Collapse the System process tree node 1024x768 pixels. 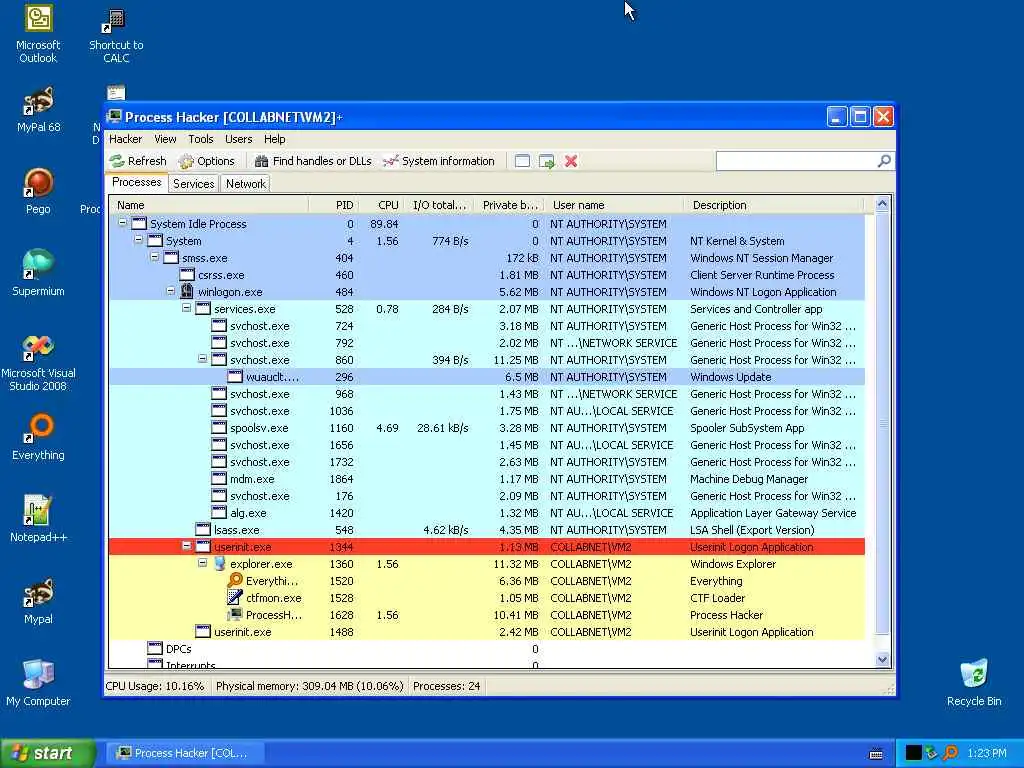coord(138,240)
